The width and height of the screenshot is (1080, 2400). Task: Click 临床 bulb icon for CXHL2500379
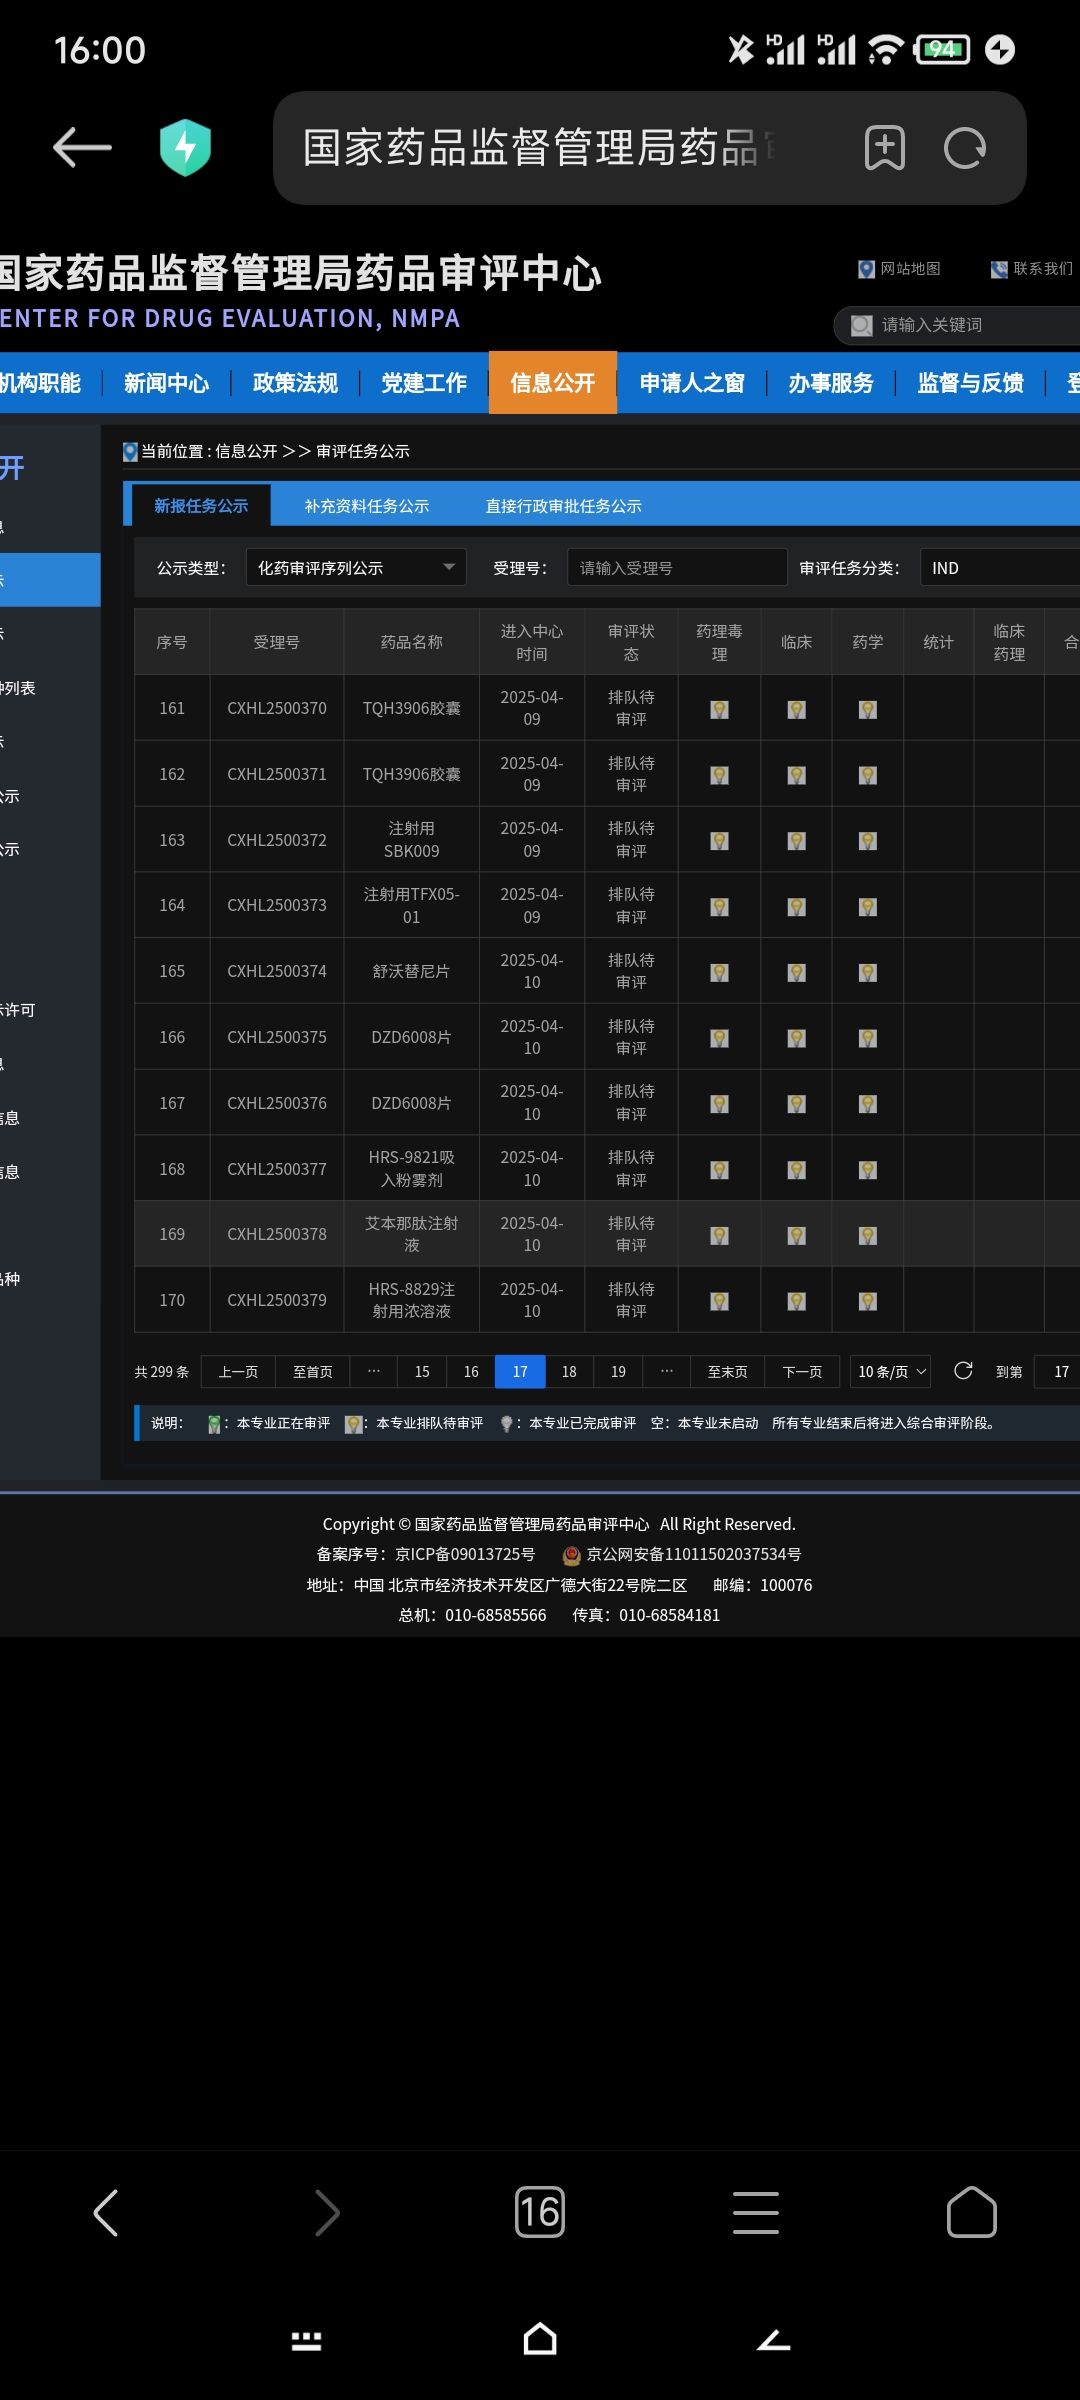[796, 1301]
